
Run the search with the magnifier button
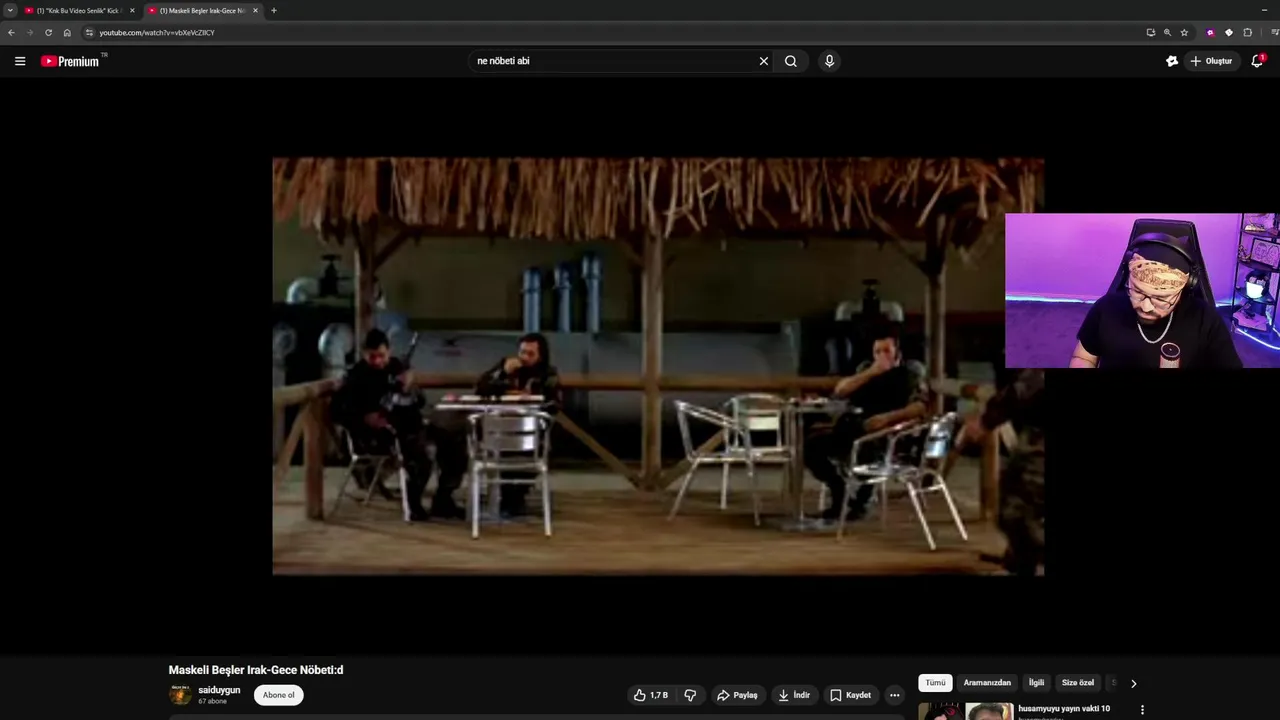point(791,61)
